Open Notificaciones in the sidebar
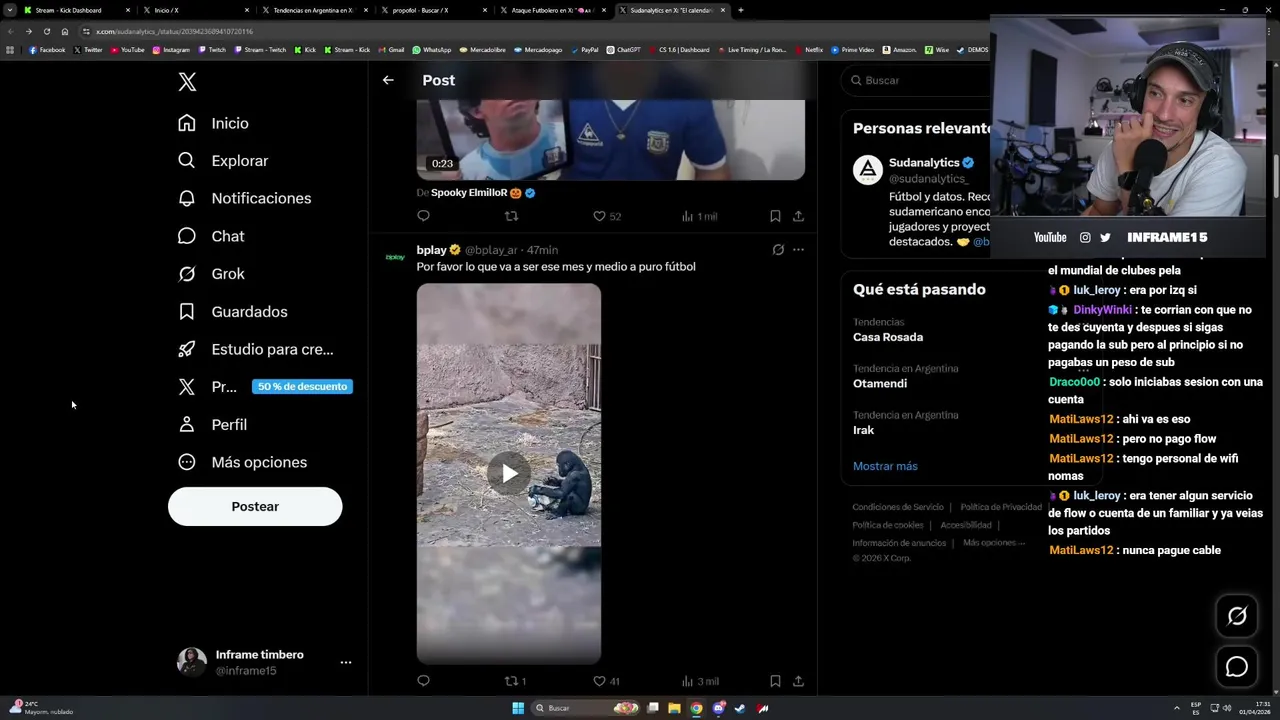Viewport: 1280px width, 720px height. click(244, 198)
